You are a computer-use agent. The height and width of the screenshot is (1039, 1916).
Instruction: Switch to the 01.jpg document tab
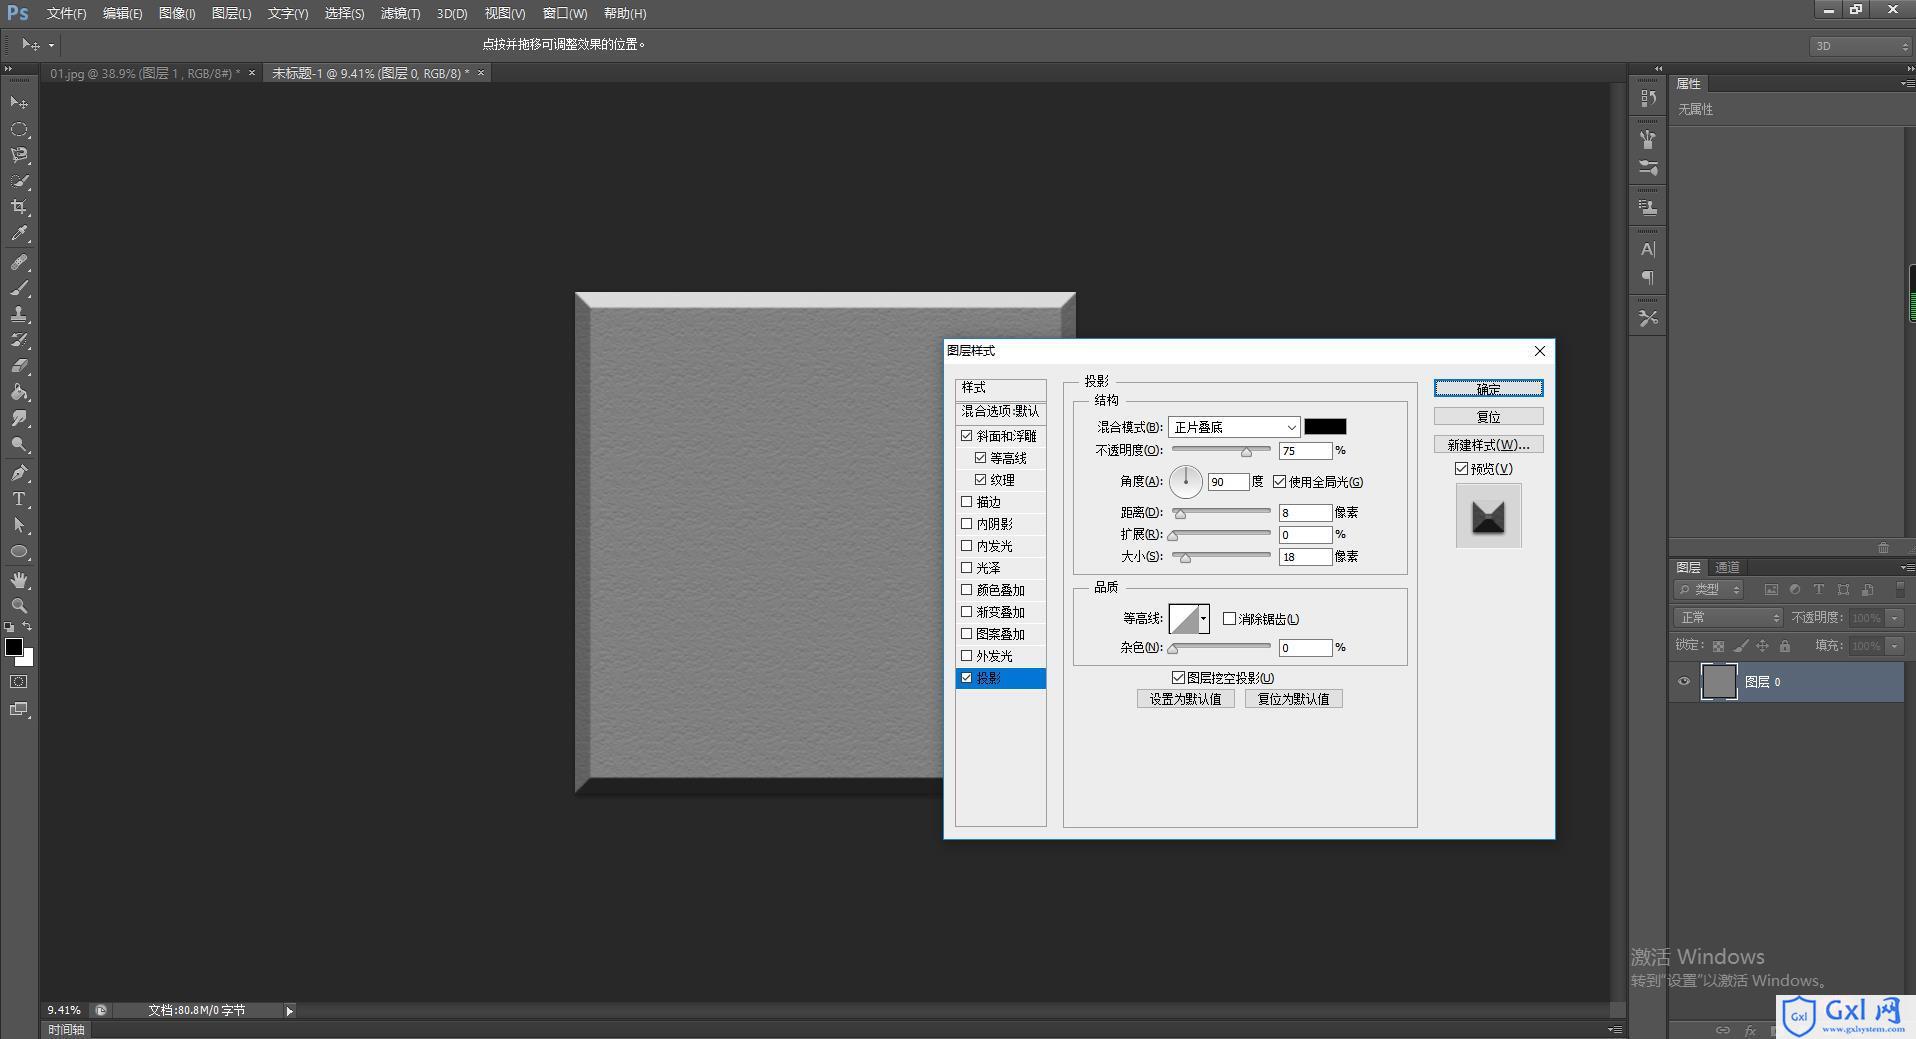[x=145, y=73]
